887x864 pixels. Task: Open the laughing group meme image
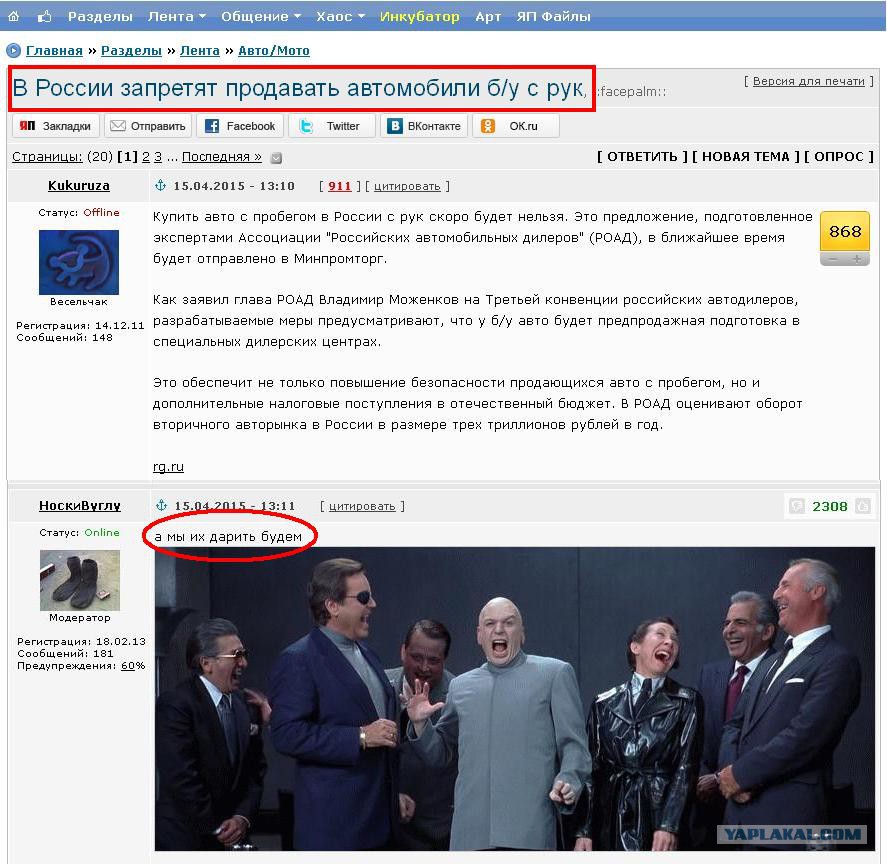point(515,698)
